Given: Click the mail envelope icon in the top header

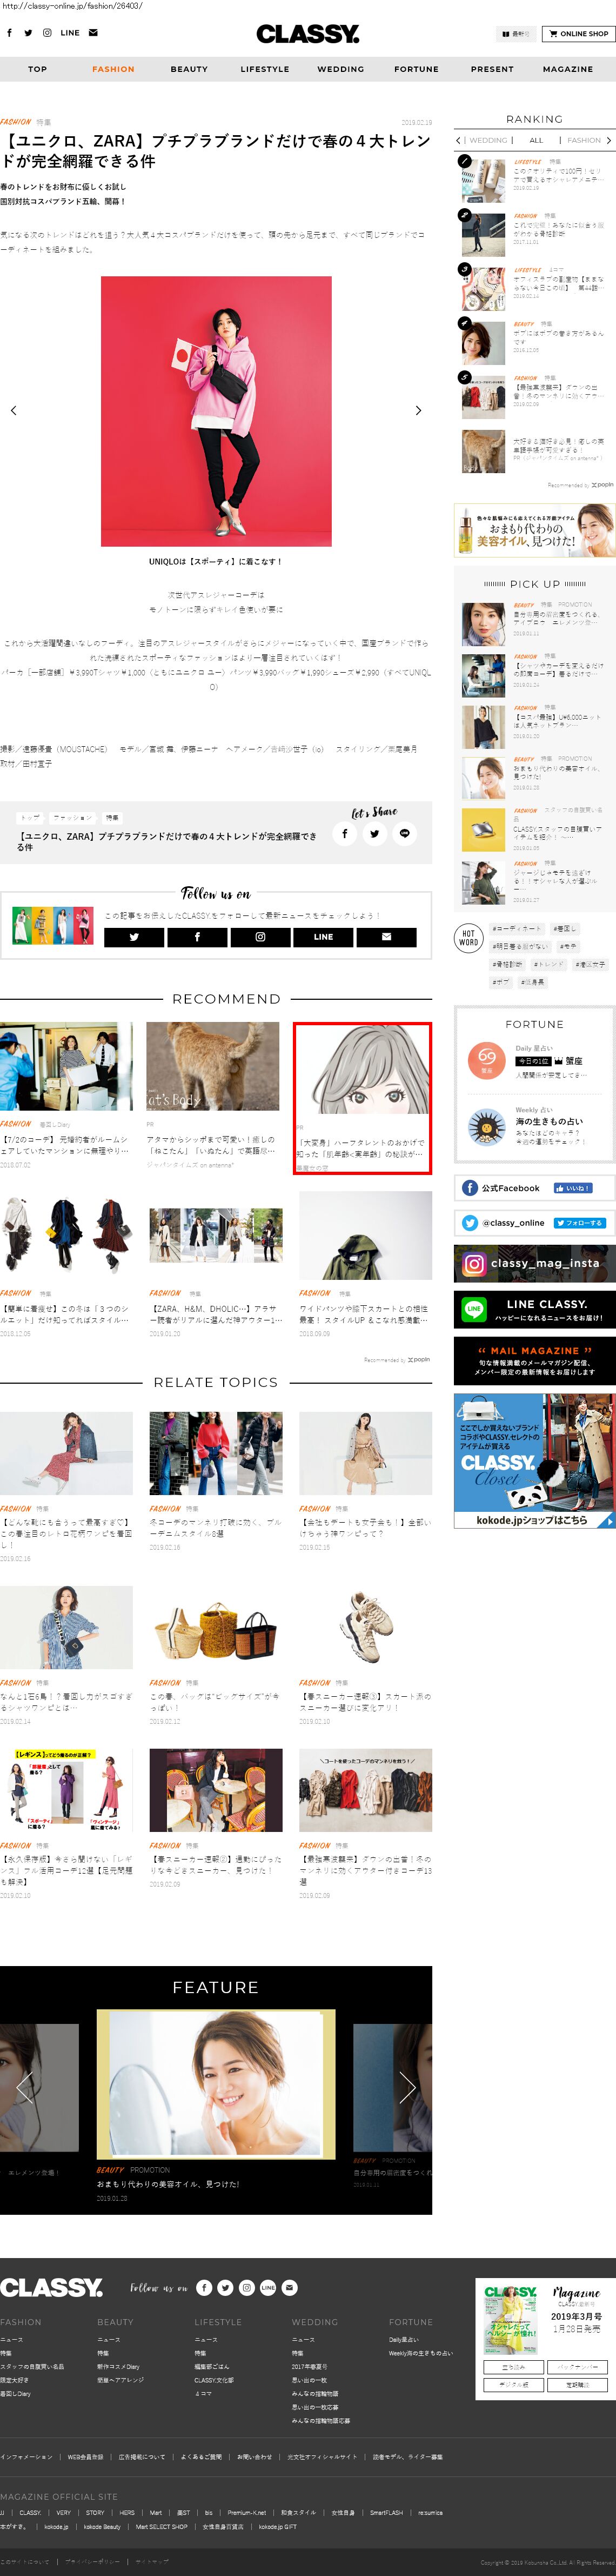Looking at the screenshot, I should click(x=93, y=33).
